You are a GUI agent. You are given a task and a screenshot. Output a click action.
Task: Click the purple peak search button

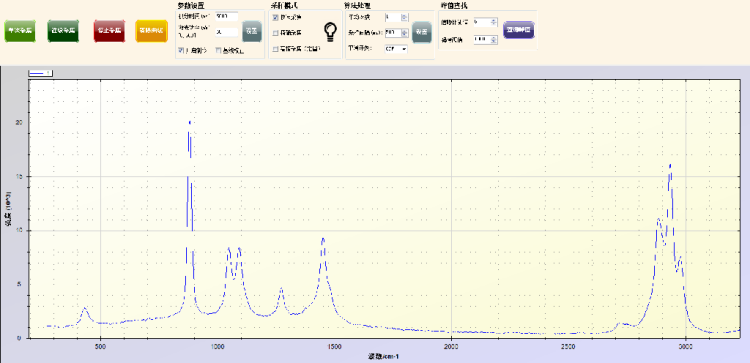coord(518,30)
